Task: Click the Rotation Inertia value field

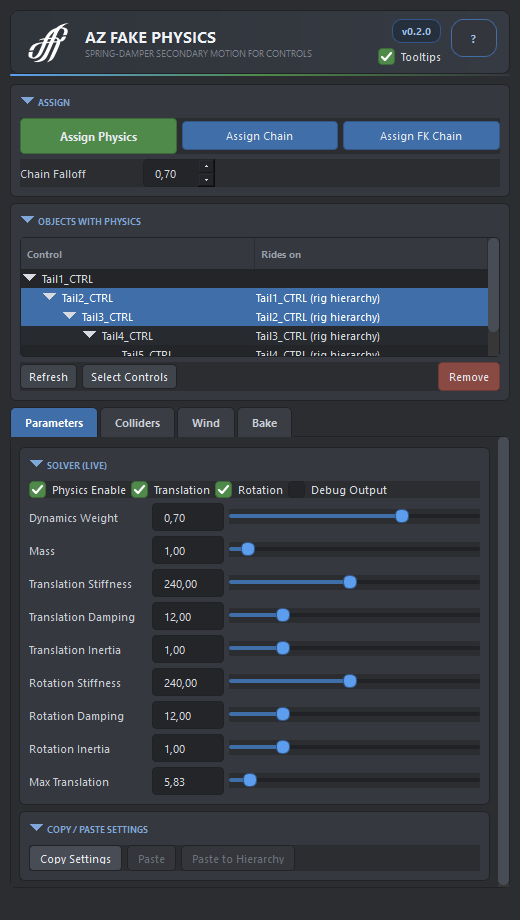Action: [188, 749]
